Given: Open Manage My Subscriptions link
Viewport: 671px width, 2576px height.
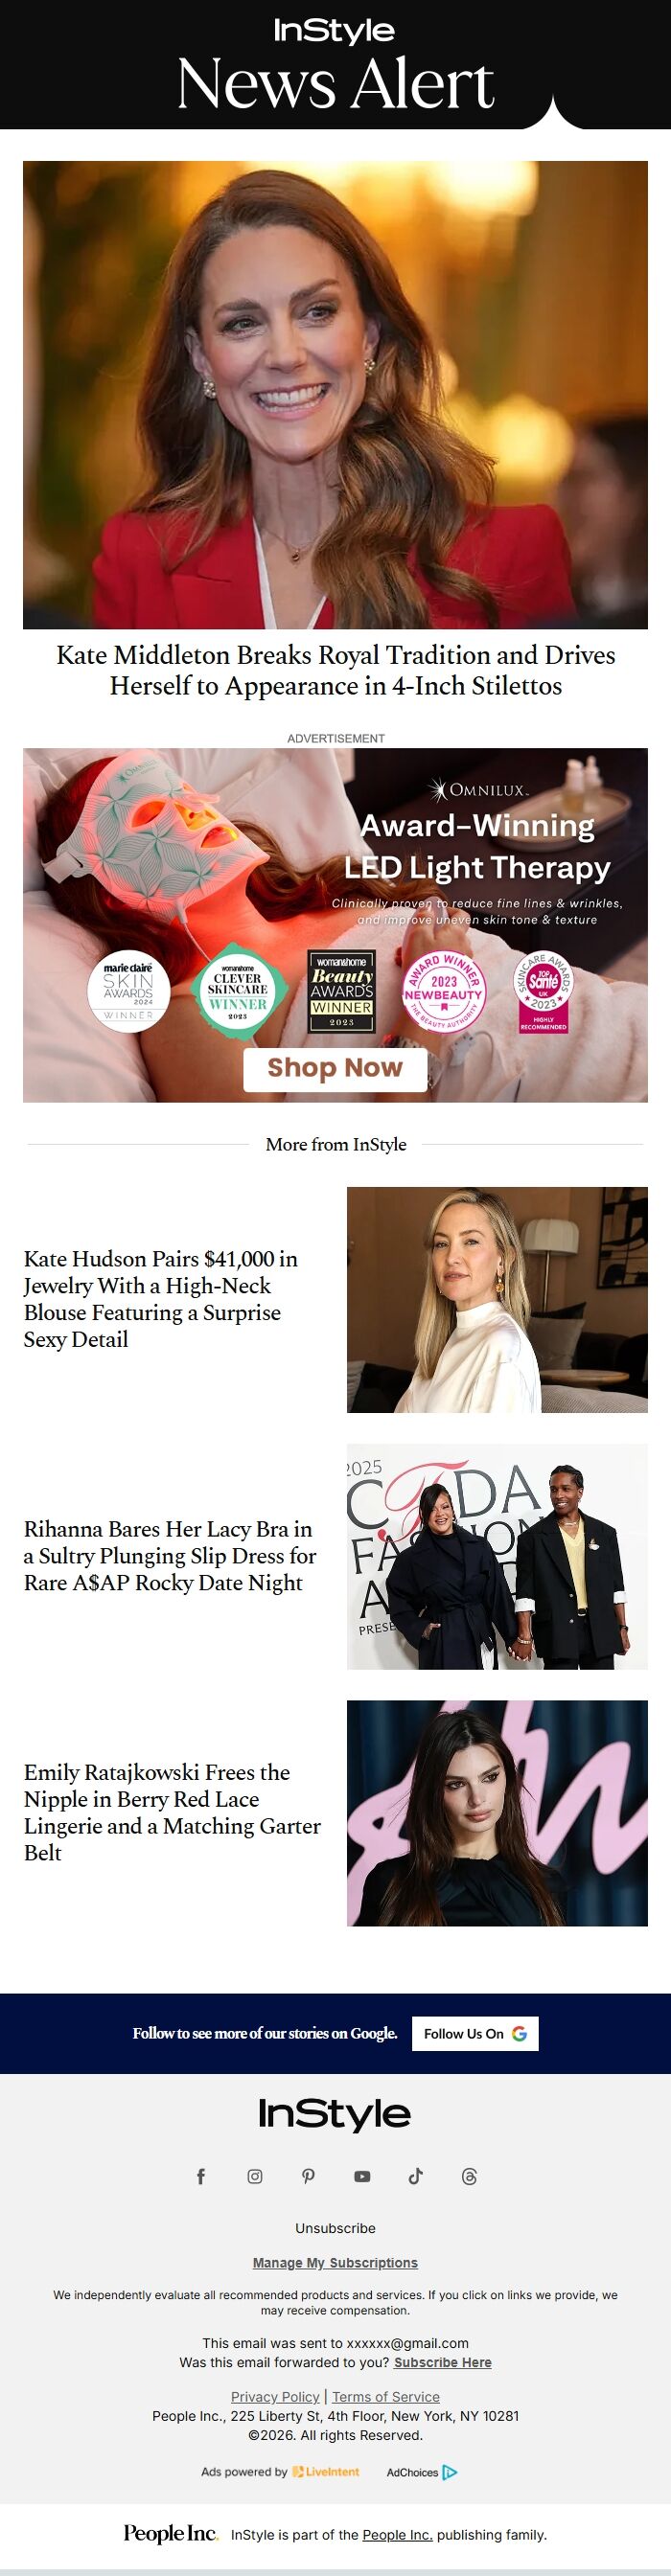Looking at the screenshot, I should (335, 2262).
